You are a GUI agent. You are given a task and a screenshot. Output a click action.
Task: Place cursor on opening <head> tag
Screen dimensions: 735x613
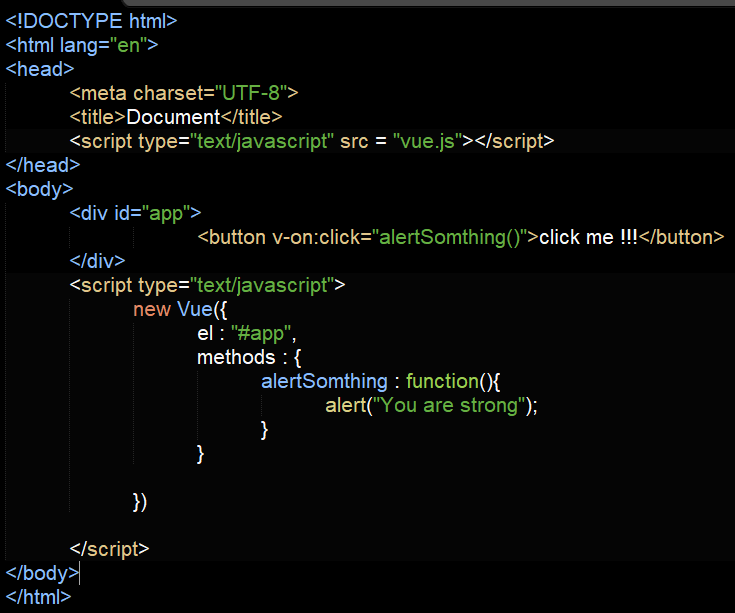pos(39,69)
